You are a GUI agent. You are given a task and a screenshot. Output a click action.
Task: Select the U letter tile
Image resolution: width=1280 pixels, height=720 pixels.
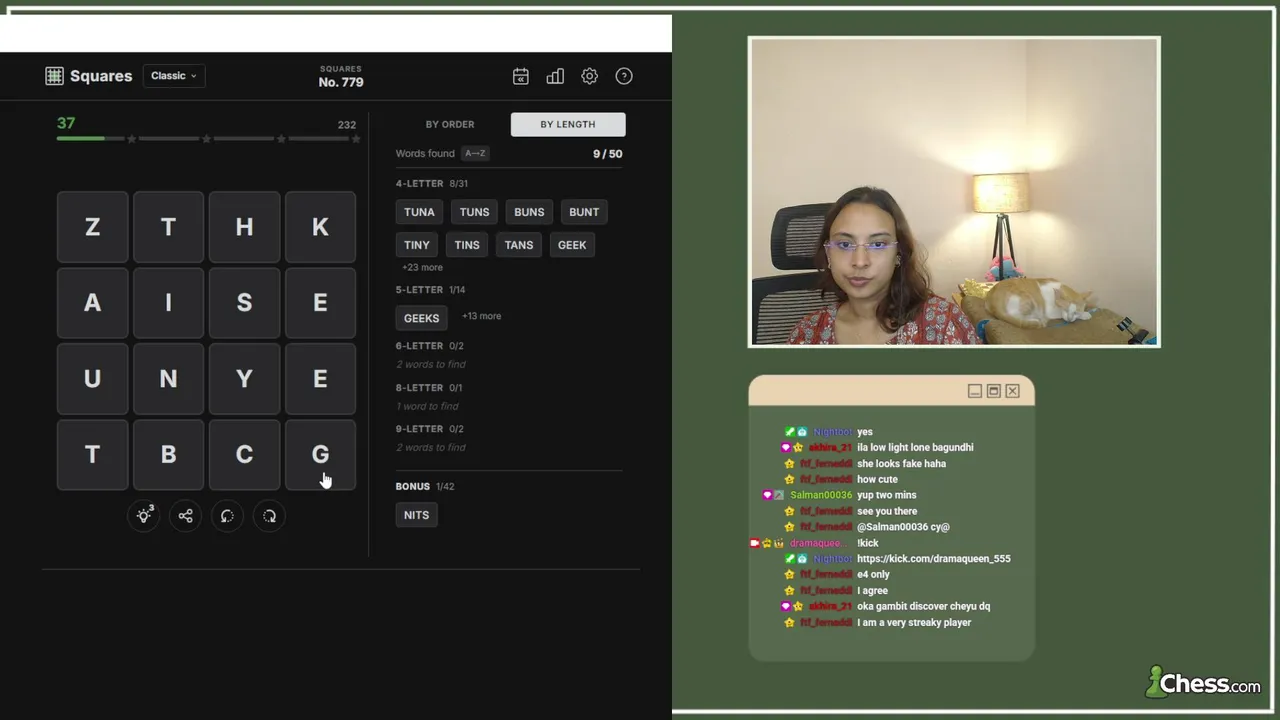point(92,379)
